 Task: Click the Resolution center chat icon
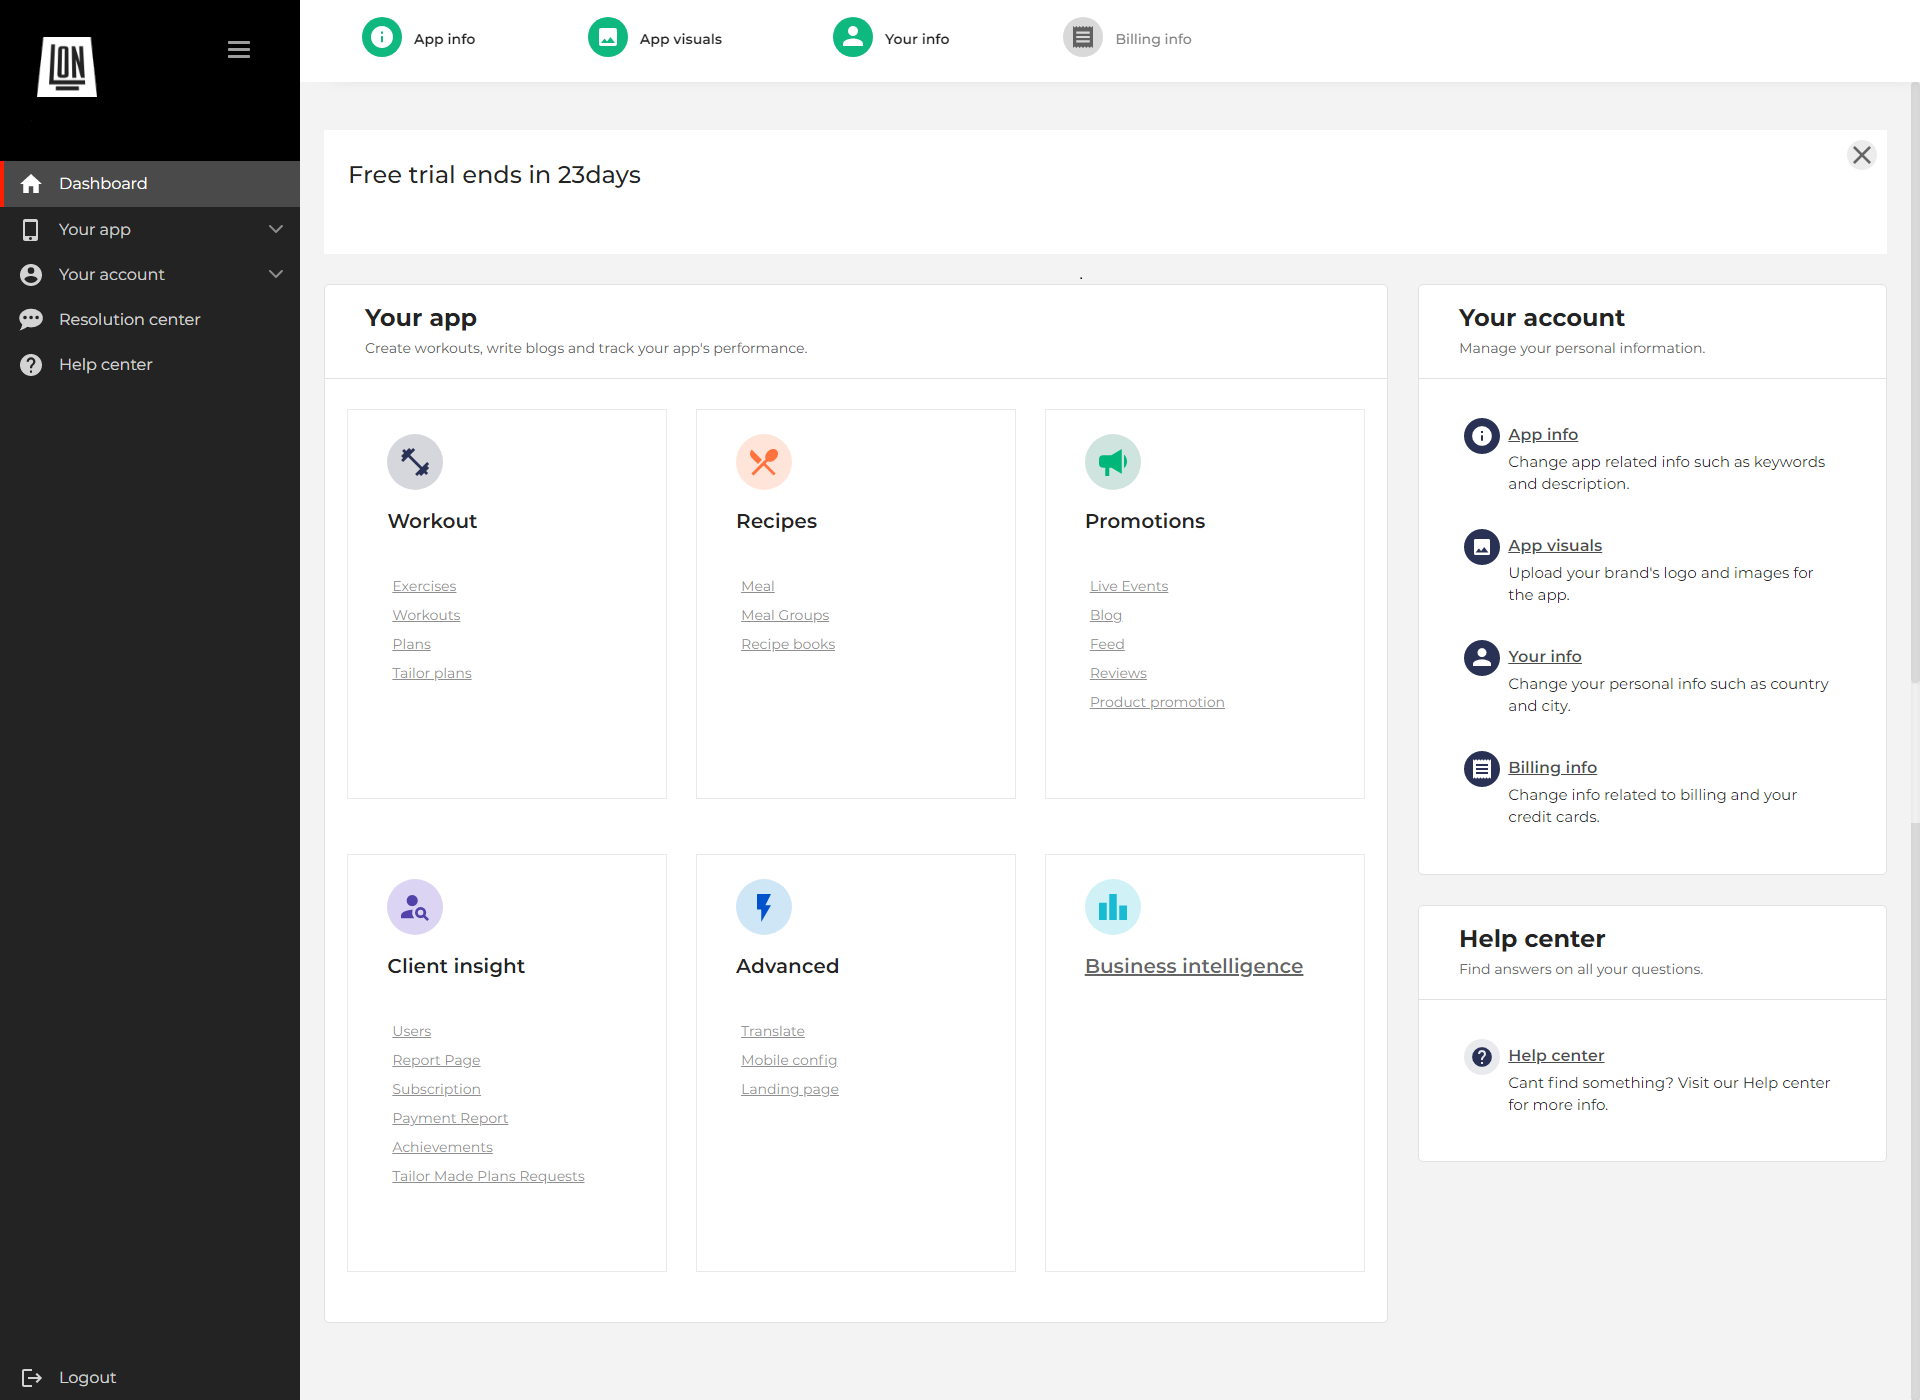click(x=31, y=319)
